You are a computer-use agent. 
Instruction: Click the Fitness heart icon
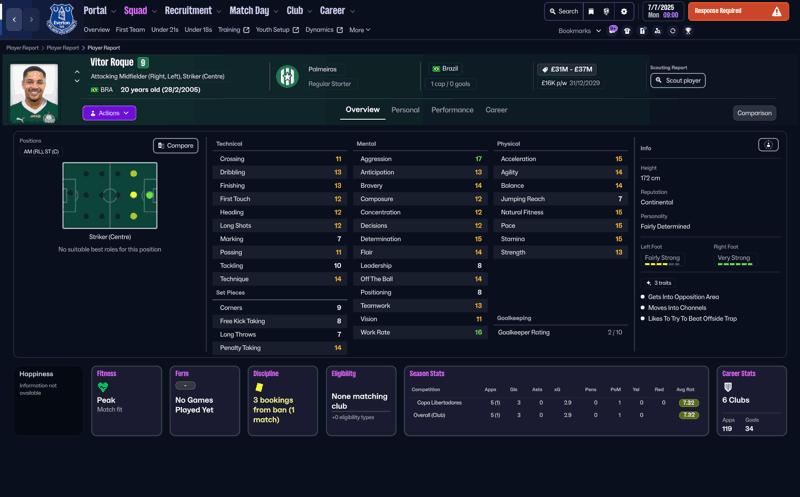click(x=103, y=387)
